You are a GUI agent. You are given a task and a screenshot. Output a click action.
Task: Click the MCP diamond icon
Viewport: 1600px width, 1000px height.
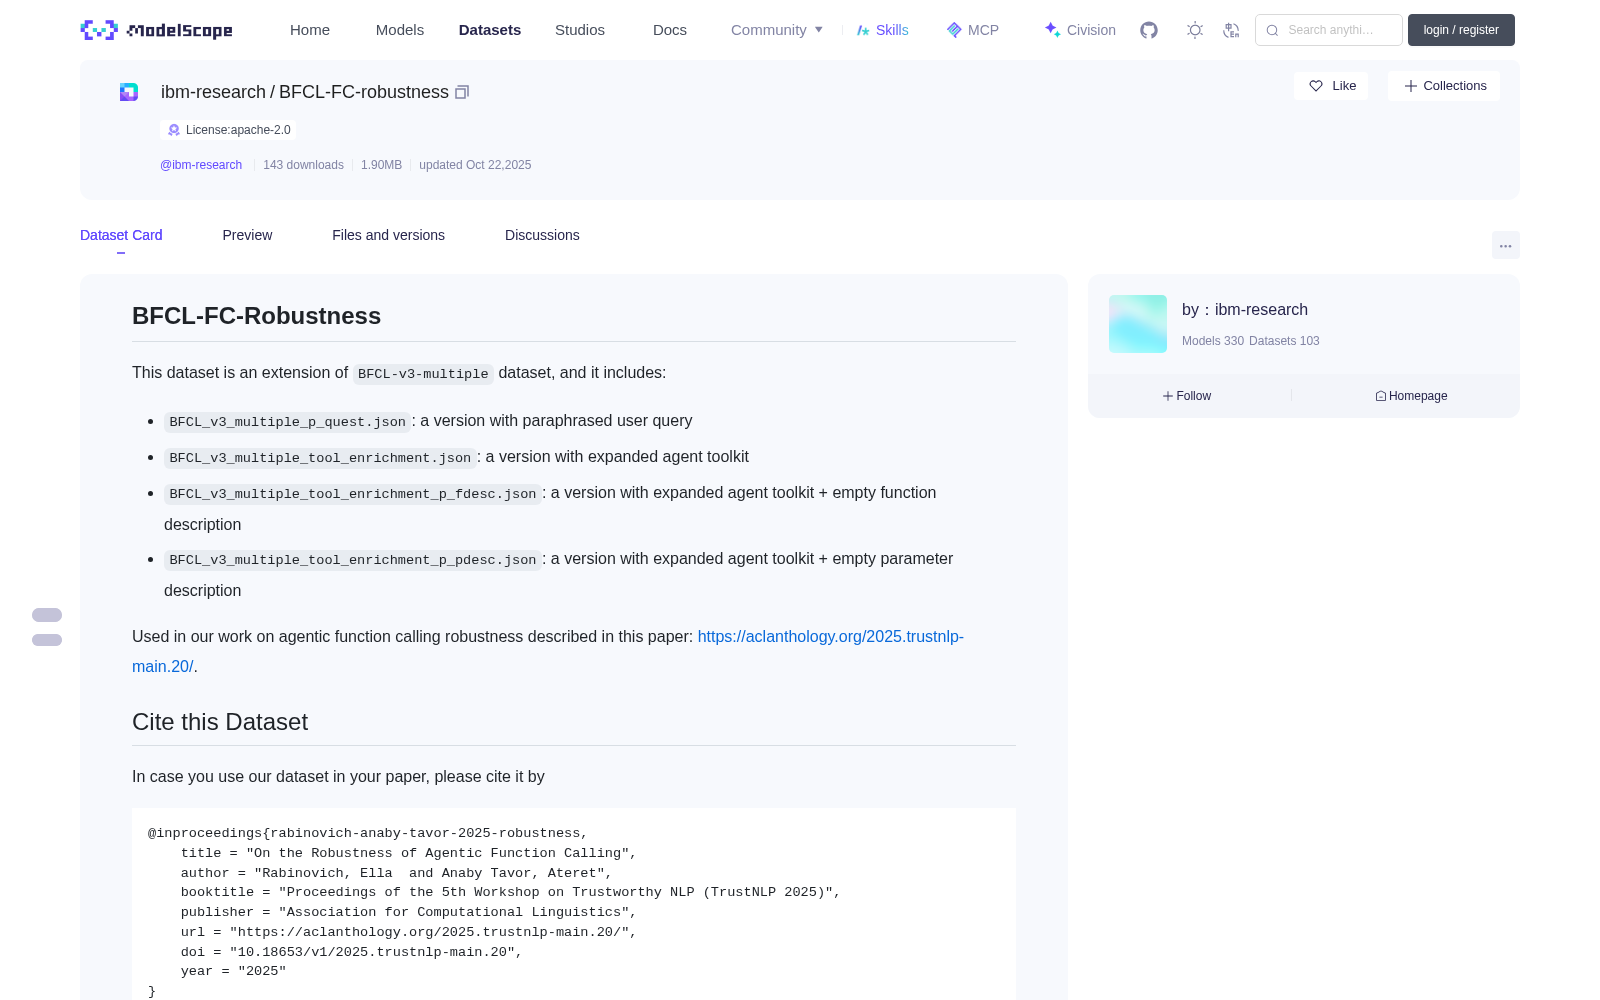954,30
